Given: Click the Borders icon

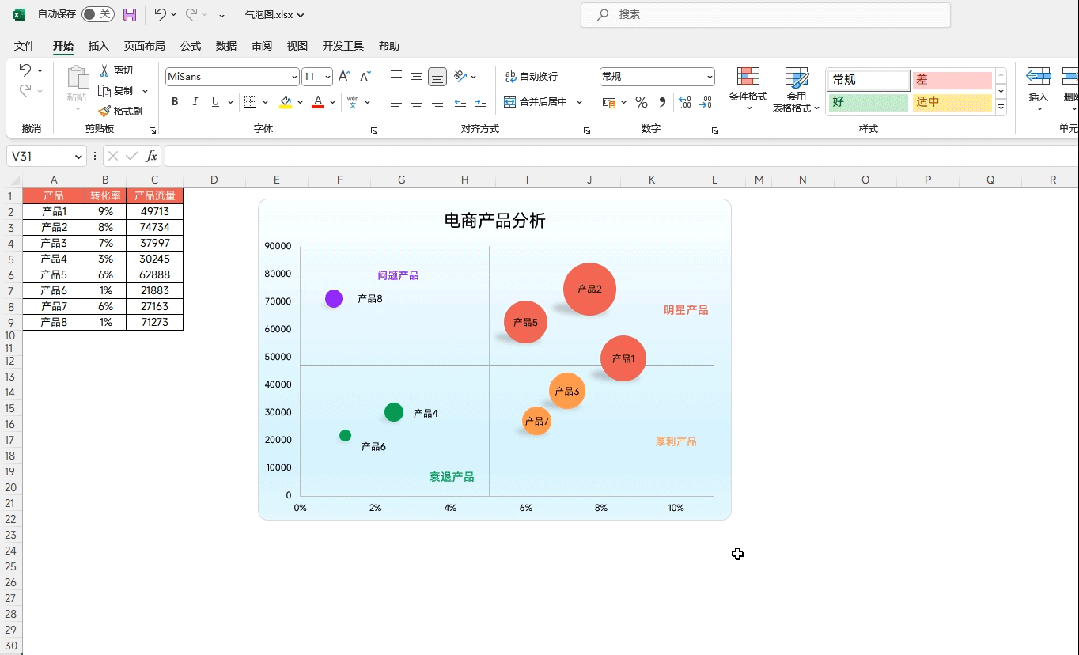Looking at the screenshot, I should (250, 102).
